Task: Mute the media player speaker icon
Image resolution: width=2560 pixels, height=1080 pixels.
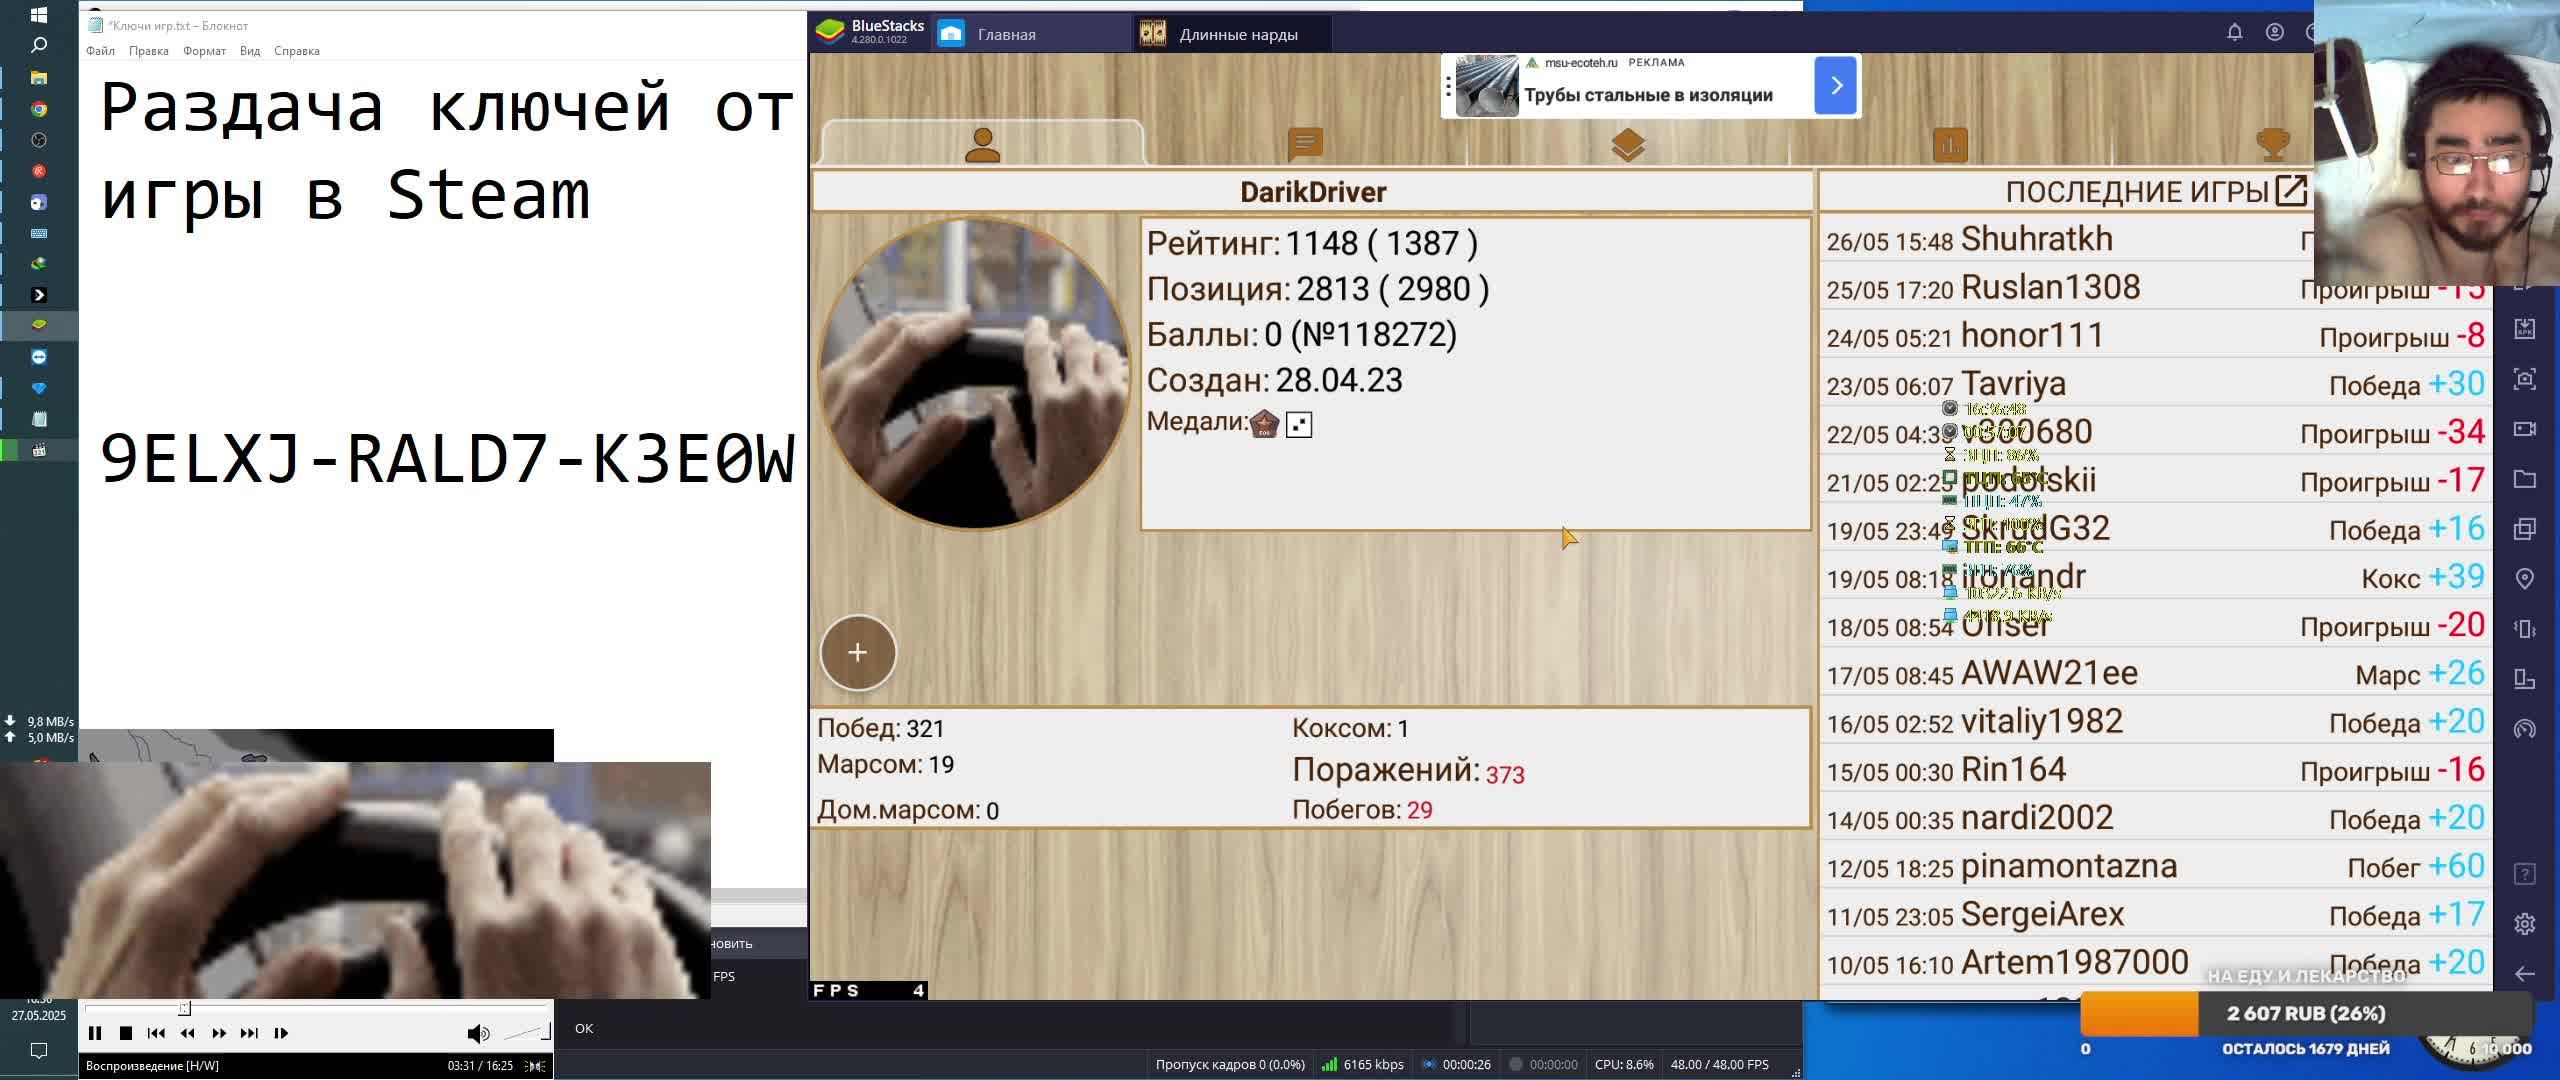Action: tap(478, 1033)
